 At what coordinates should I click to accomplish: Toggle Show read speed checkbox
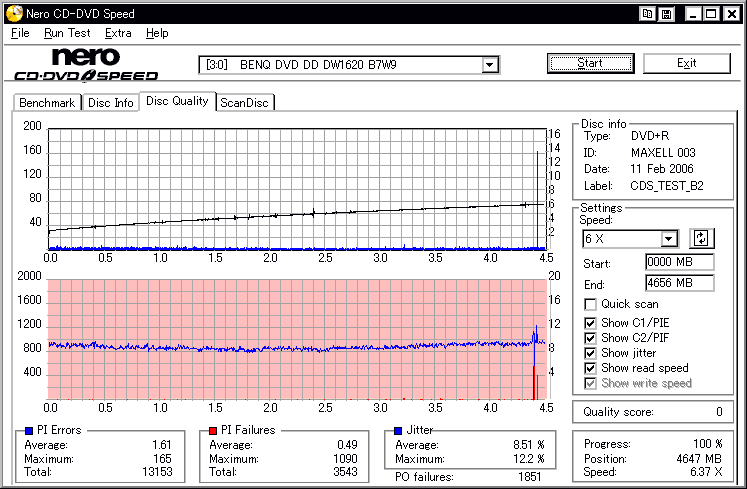590,368
